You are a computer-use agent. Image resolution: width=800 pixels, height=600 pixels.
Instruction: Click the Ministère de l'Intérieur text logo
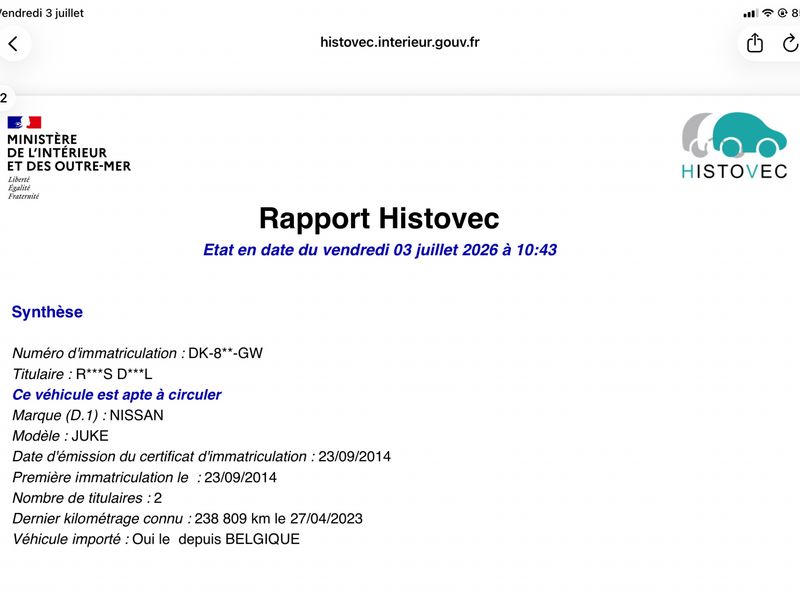pos(69,153)
